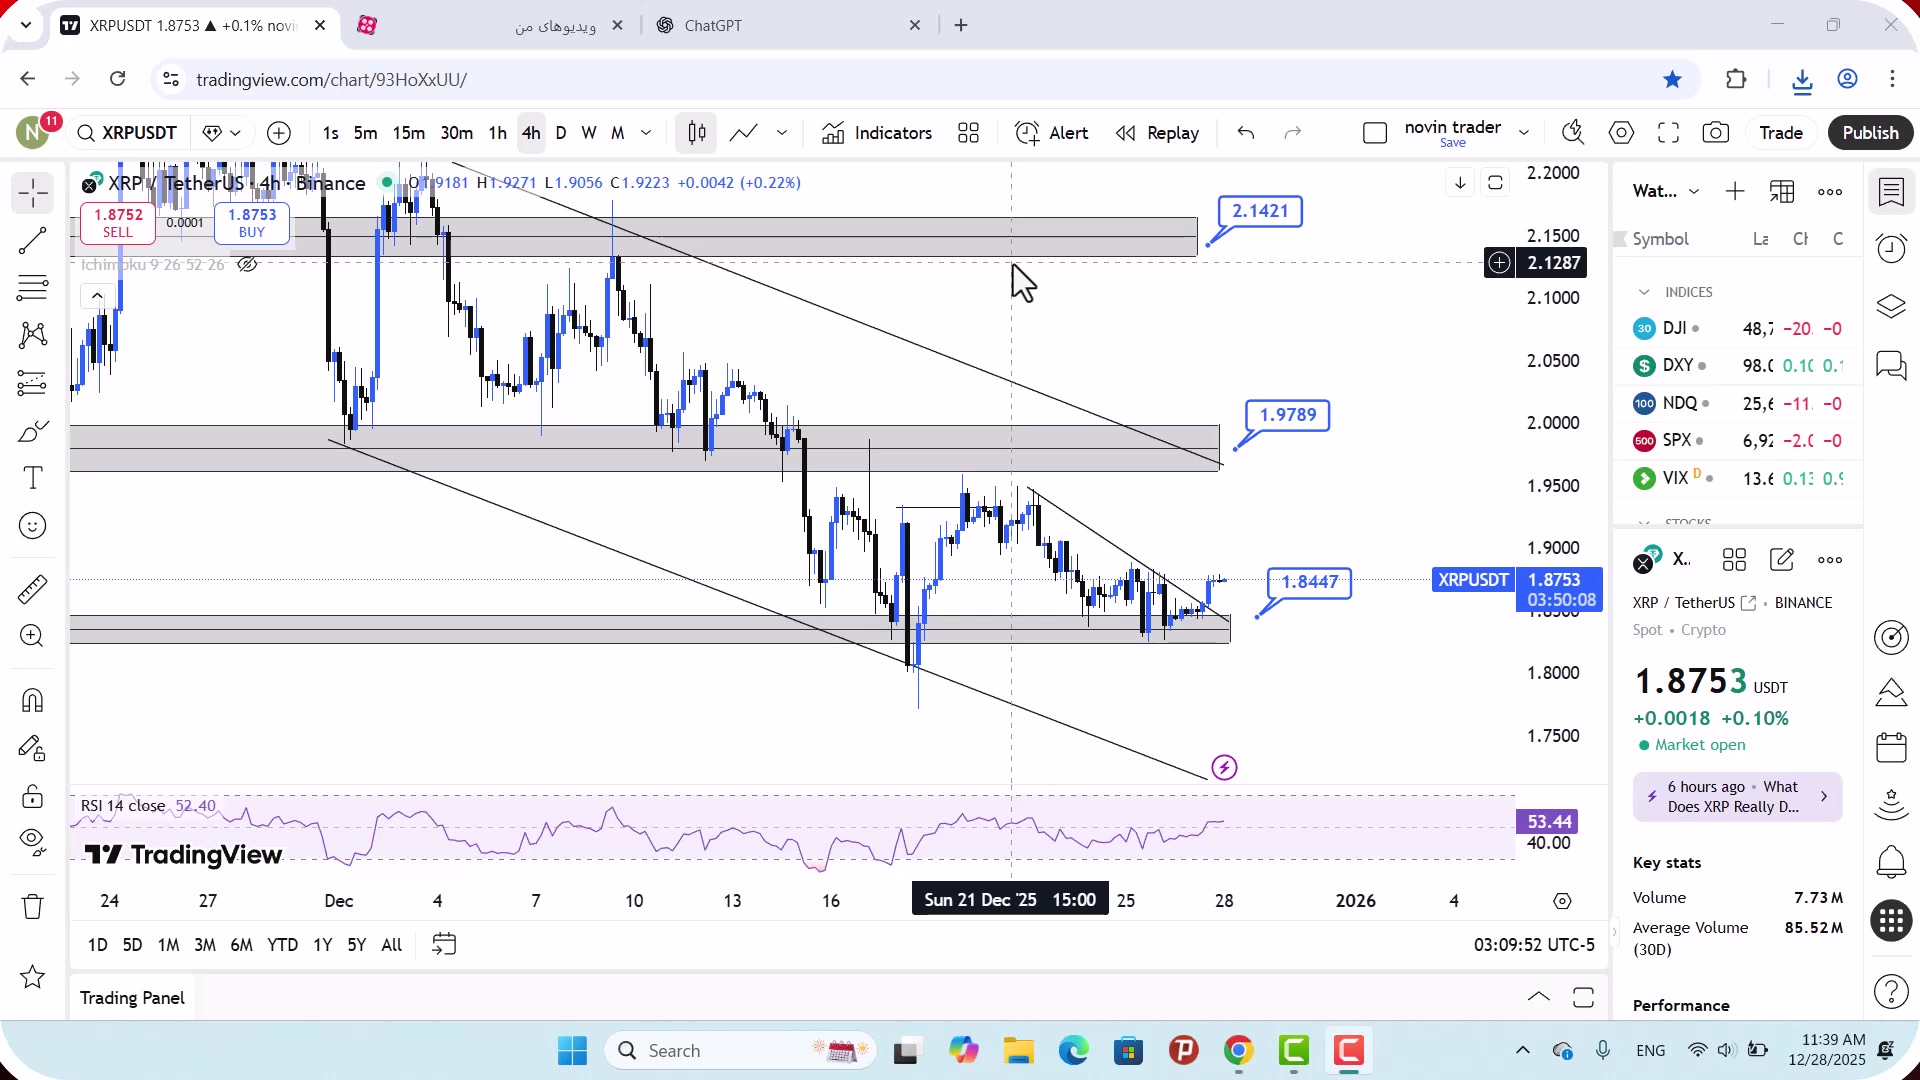Open the patterns tool group
The height and width of the screenshot is (1080, 1920).
tap(33, 335)
